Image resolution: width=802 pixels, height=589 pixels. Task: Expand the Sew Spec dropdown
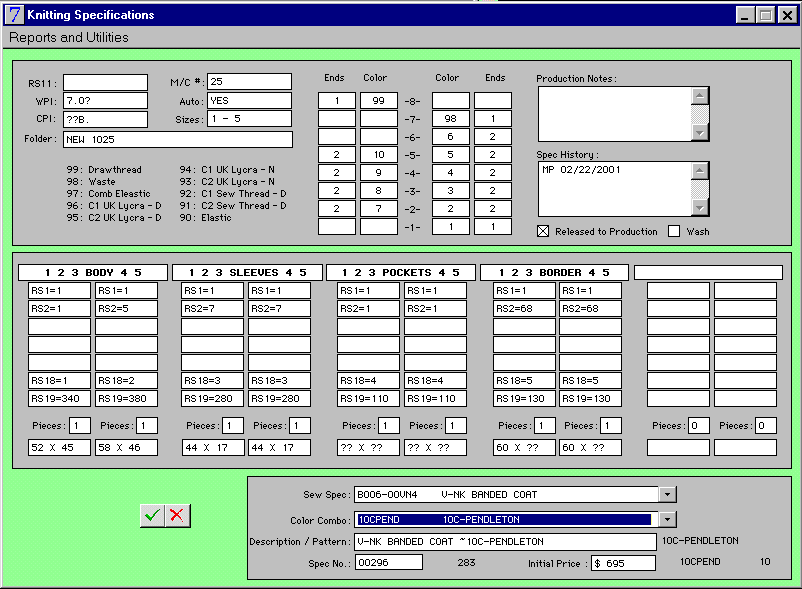click(668, 494)
